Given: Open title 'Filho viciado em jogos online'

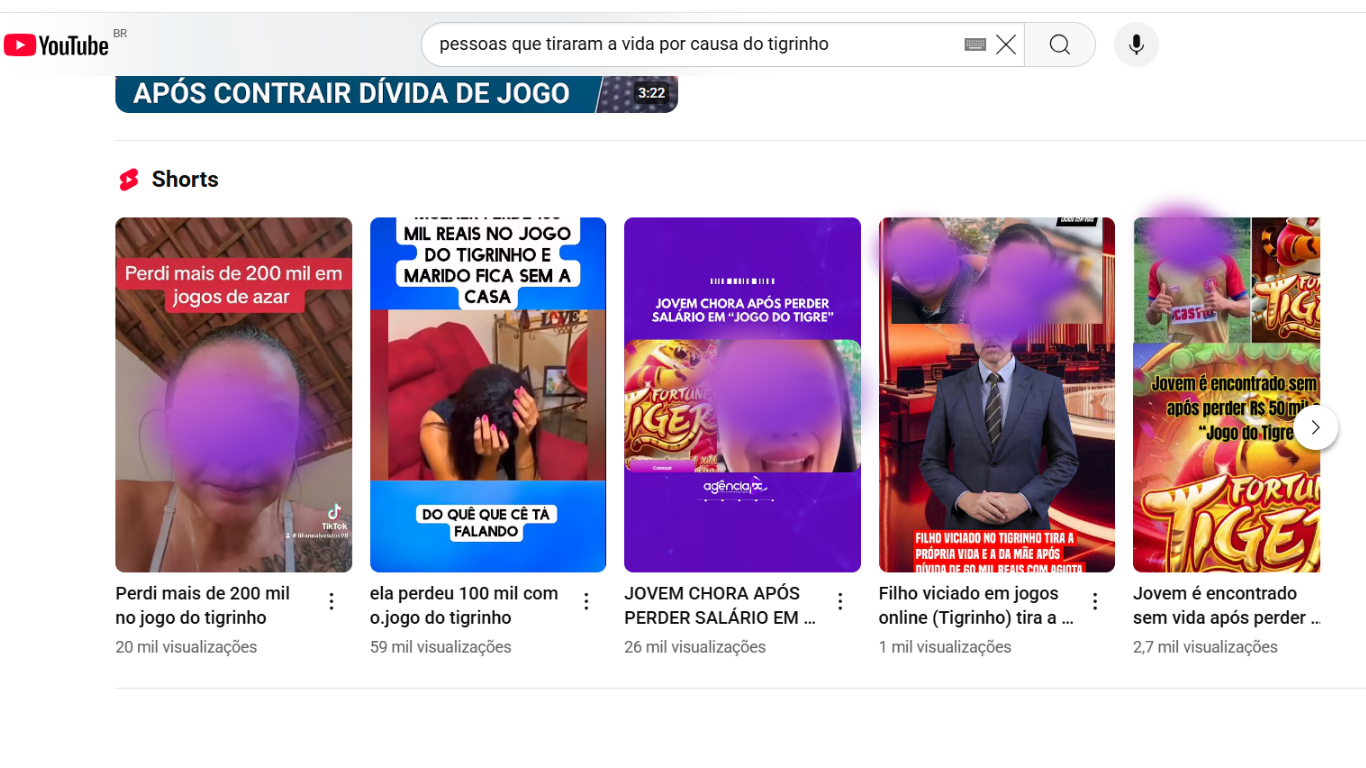Looking at the screenshot, I should [x=976, y=605].
